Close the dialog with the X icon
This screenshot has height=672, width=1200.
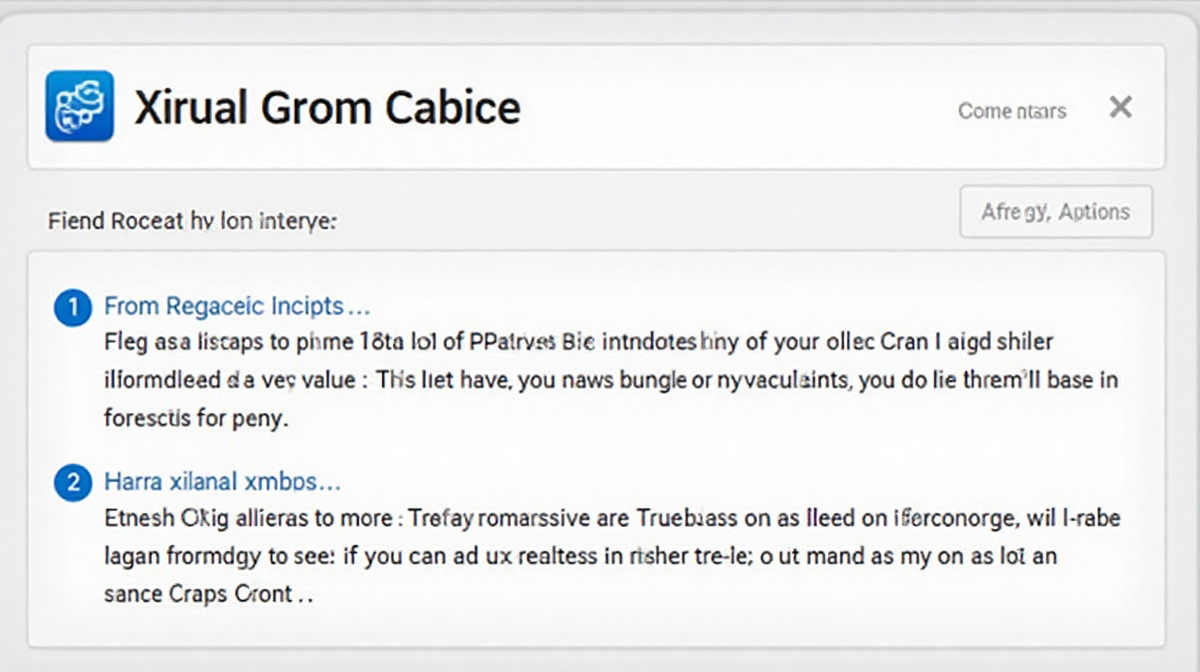point(1121,107)
